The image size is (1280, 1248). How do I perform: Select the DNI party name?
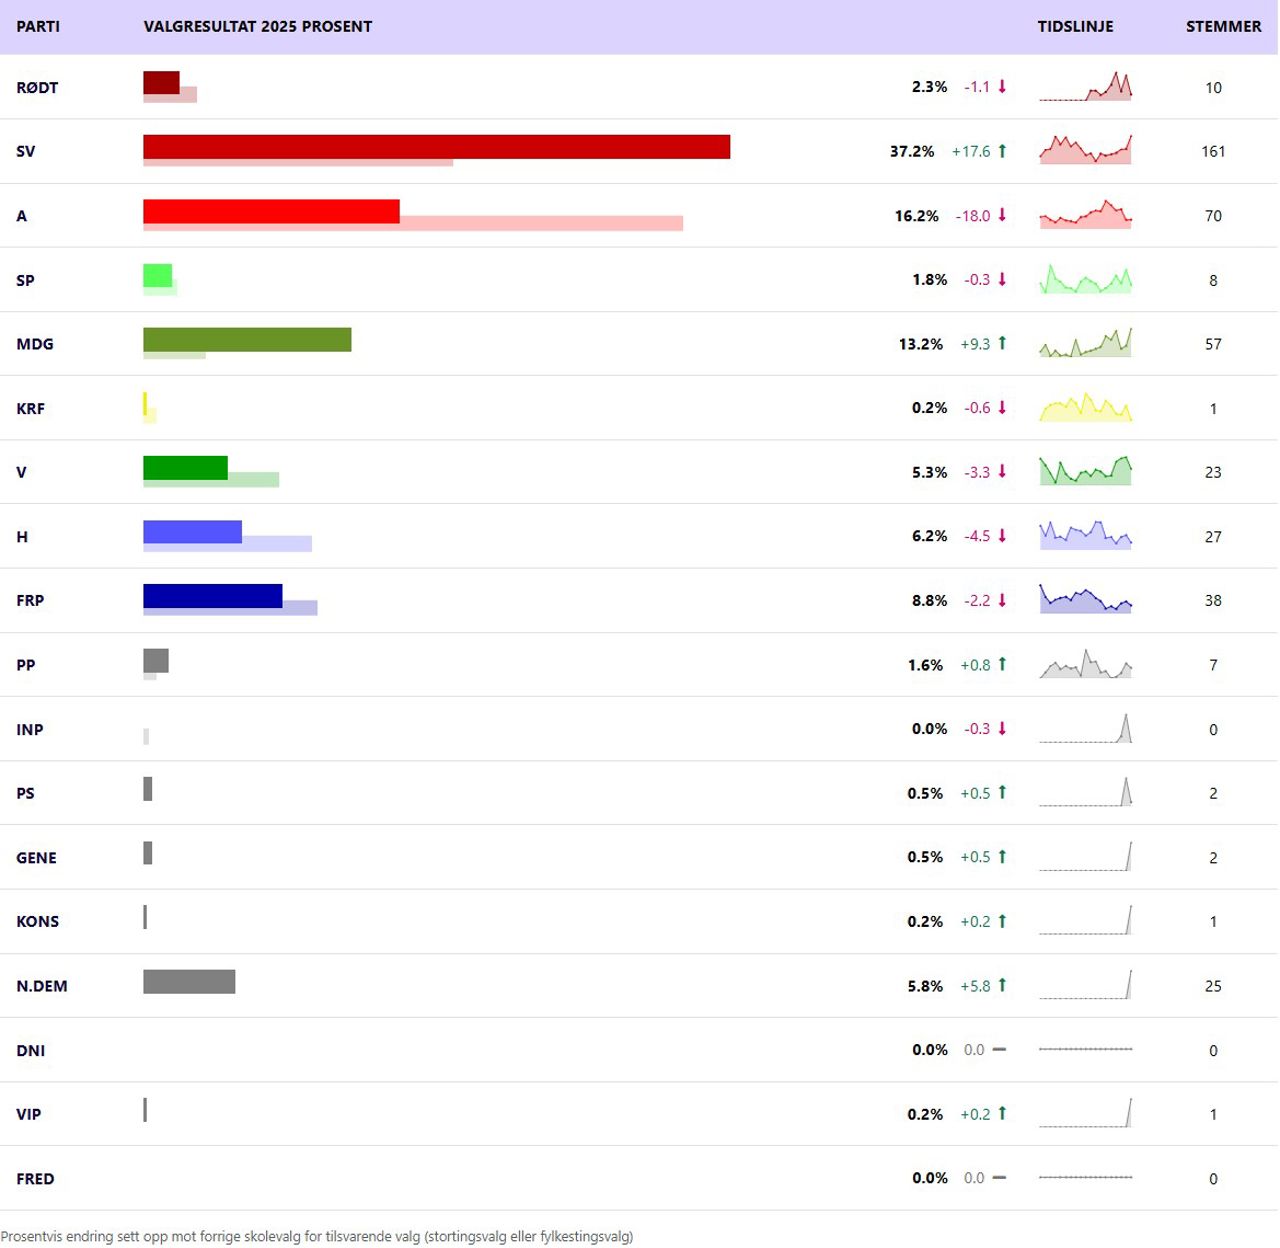click(x=31, y=1050)
